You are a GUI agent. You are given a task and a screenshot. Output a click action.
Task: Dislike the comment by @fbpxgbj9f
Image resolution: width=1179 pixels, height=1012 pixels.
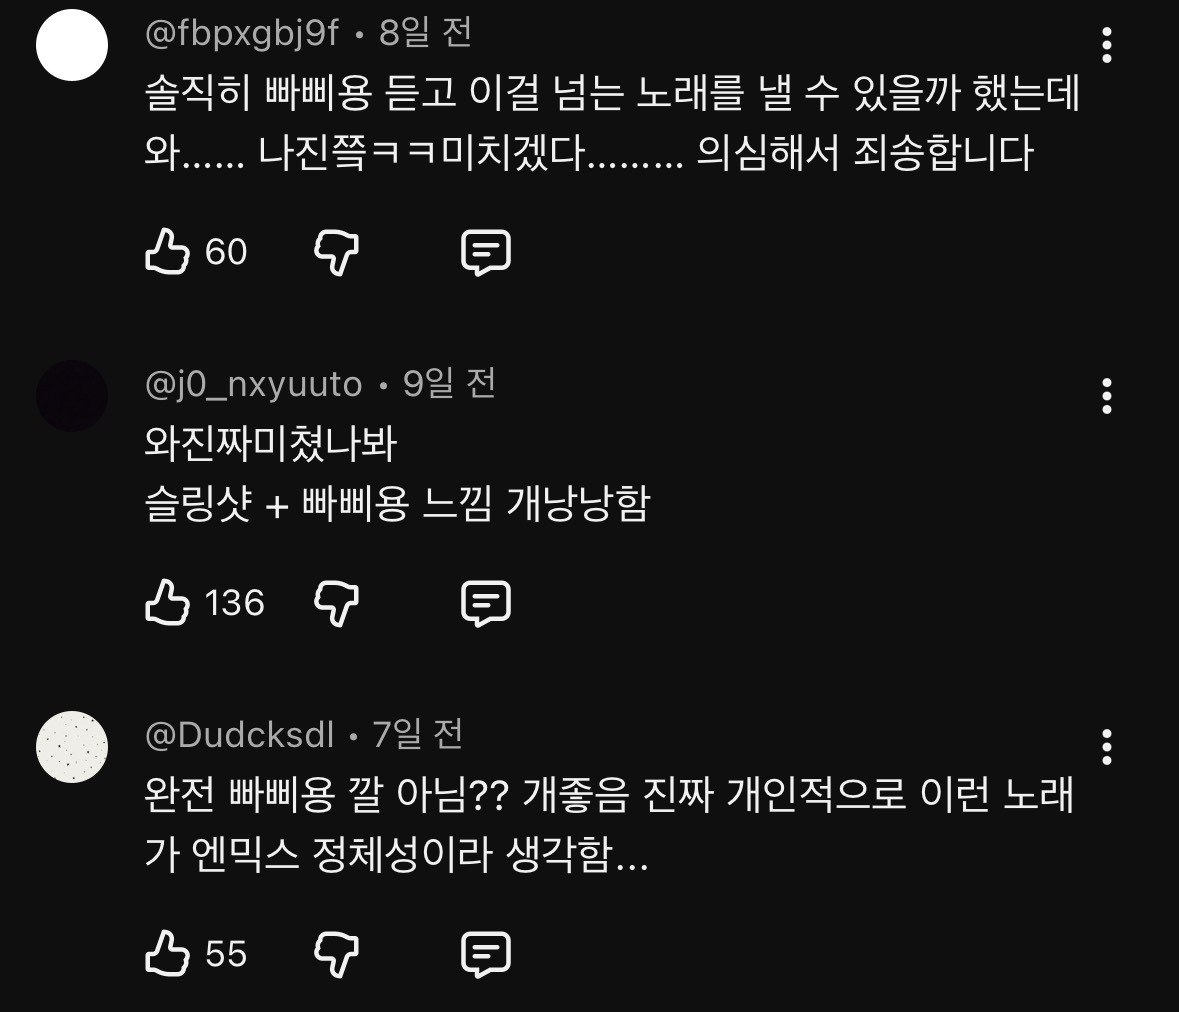click(x=336, y=252)
